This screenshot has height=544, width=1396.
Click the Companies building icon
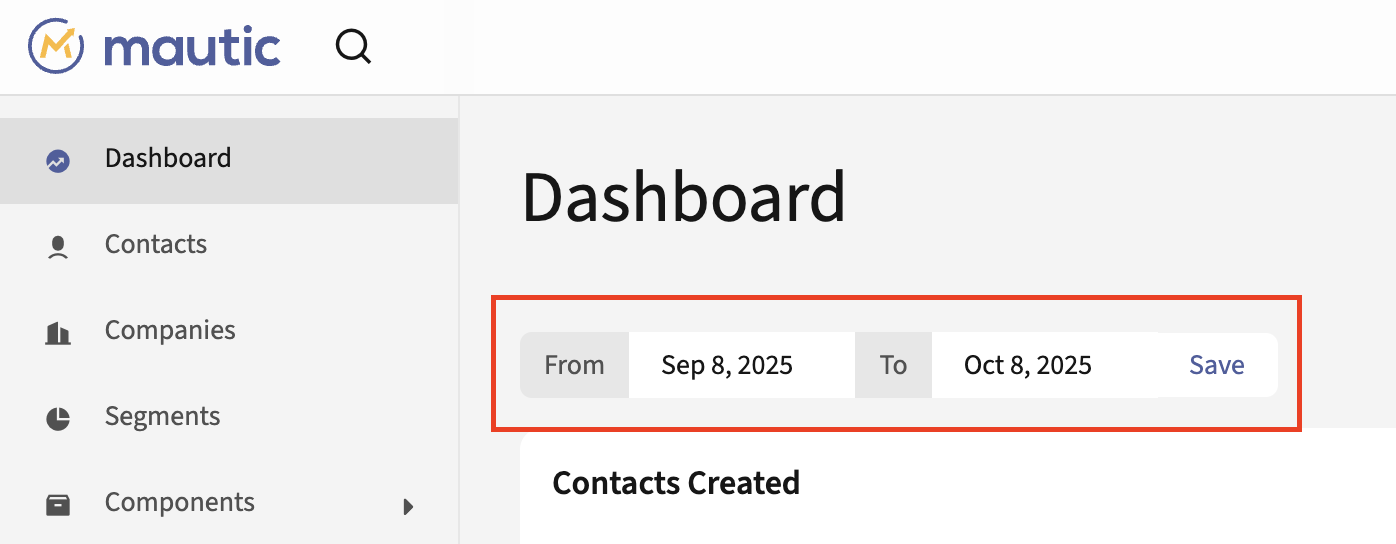(58, 332)
